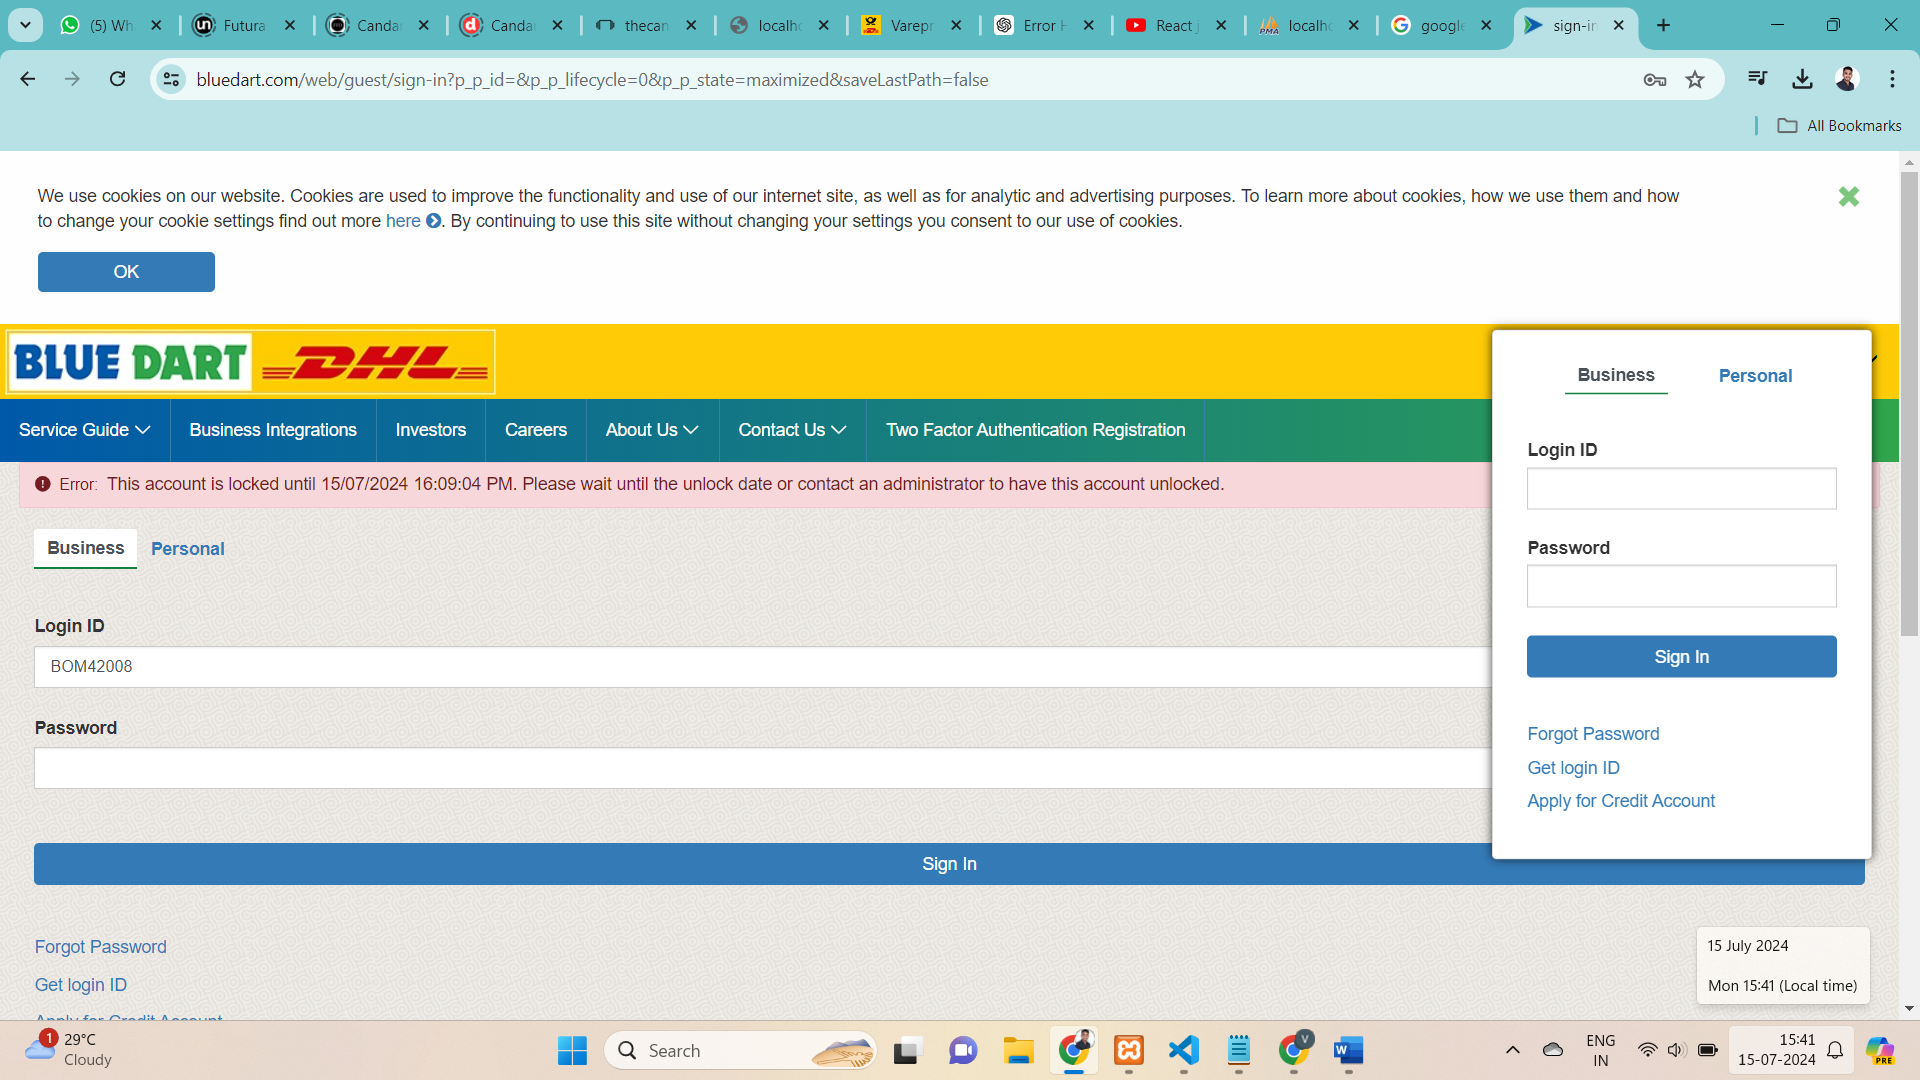Click the page vertical scrollbar thumb
1920x1080 pixels.
pyautogui.click(x=1909, y=402)
